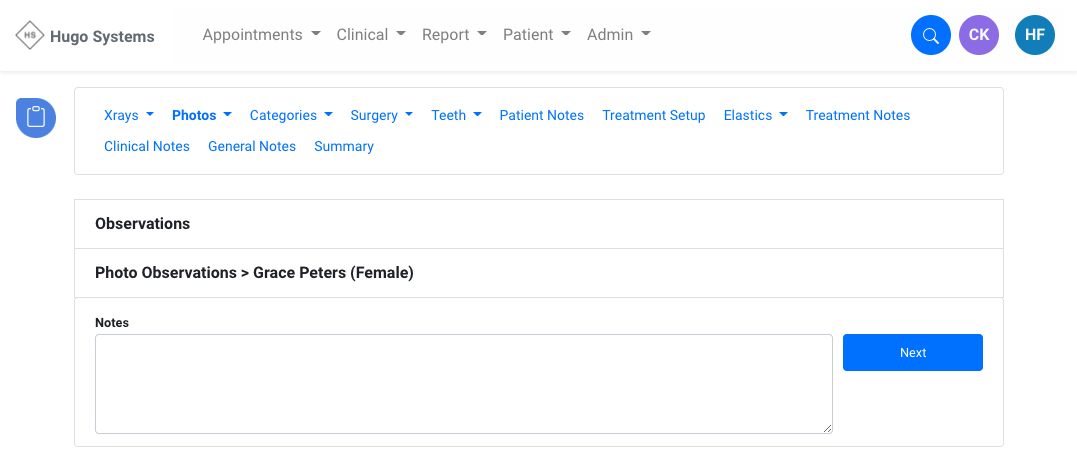Open the Clinical Notes link

click(147, 146)
